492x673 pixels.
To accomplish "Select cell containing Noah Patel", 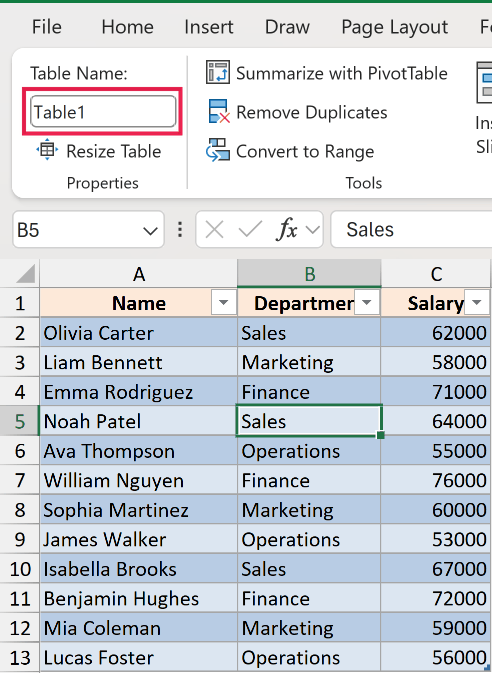I will pos(138,421).
